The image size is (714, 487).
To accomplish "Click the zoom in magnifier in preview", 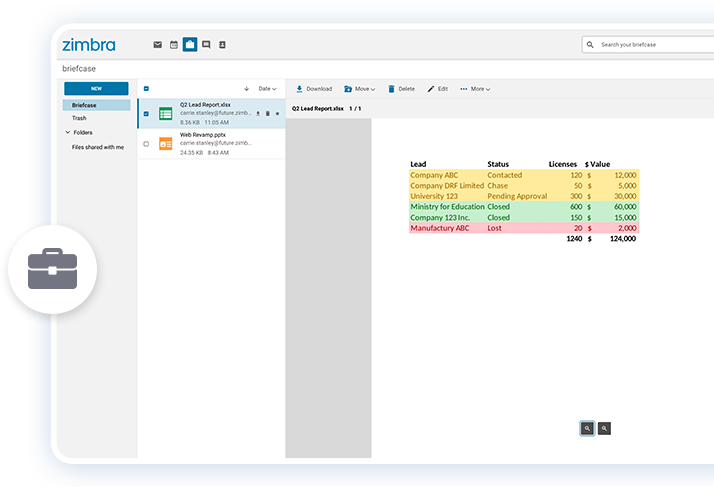I will [x=604, y=428].
